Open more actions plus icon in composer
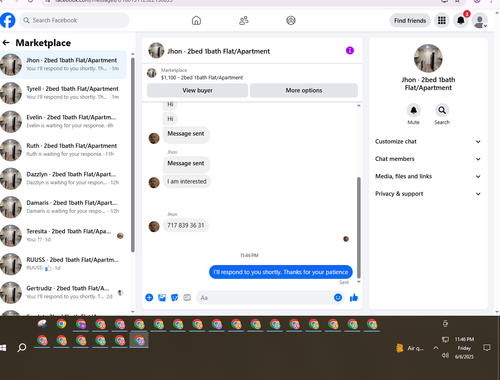The width and height of the screenshot is (500, 380). click(x=149, y=297)
